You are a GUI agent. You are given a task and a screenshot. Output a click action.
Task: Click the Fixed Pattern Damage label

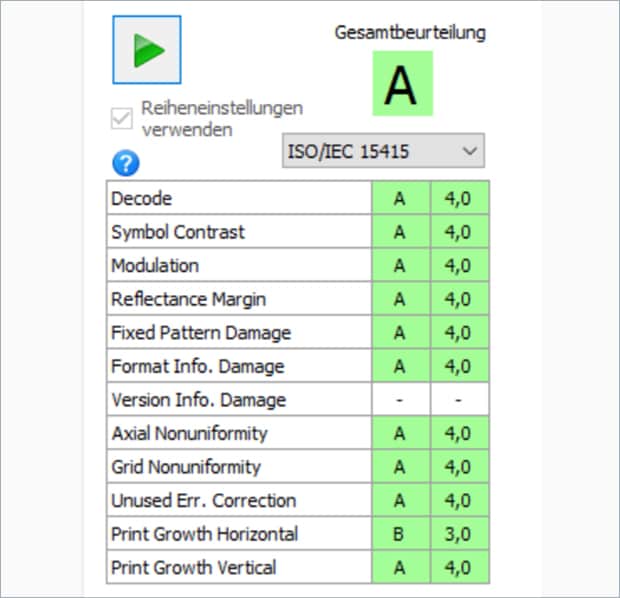tap(201, 333)
